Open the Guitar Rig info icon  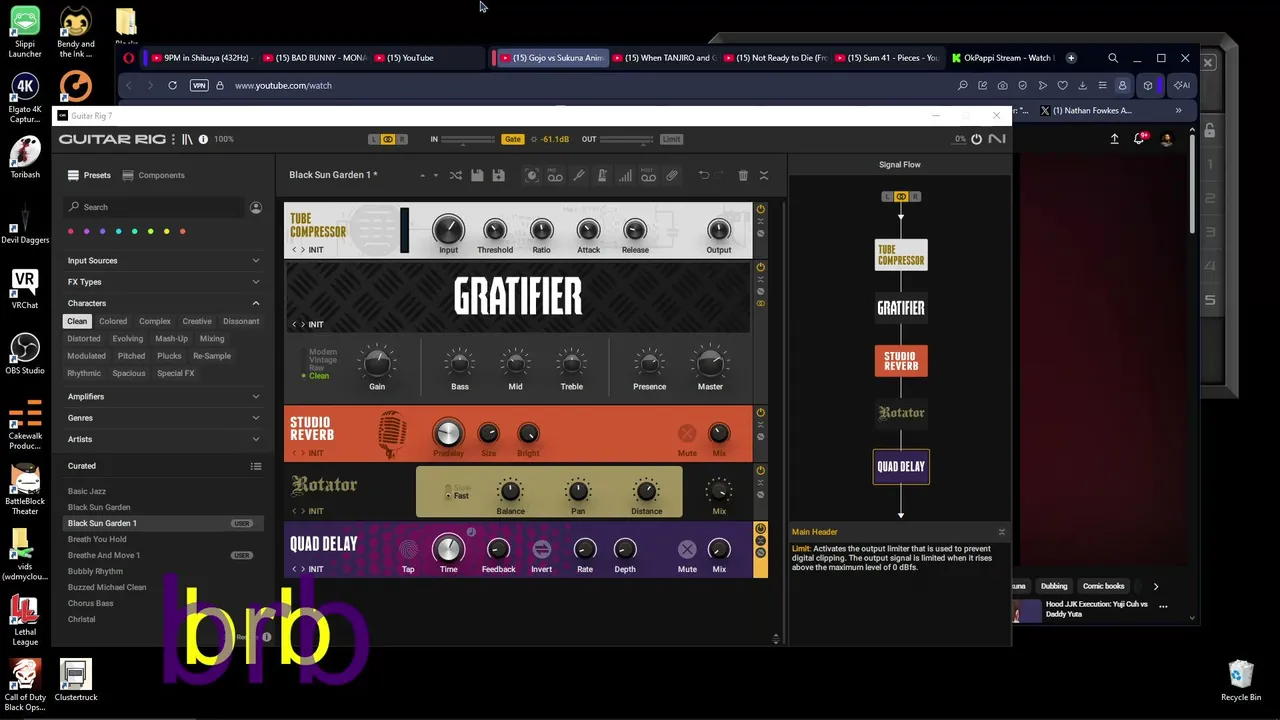click(x=203, y=139)
